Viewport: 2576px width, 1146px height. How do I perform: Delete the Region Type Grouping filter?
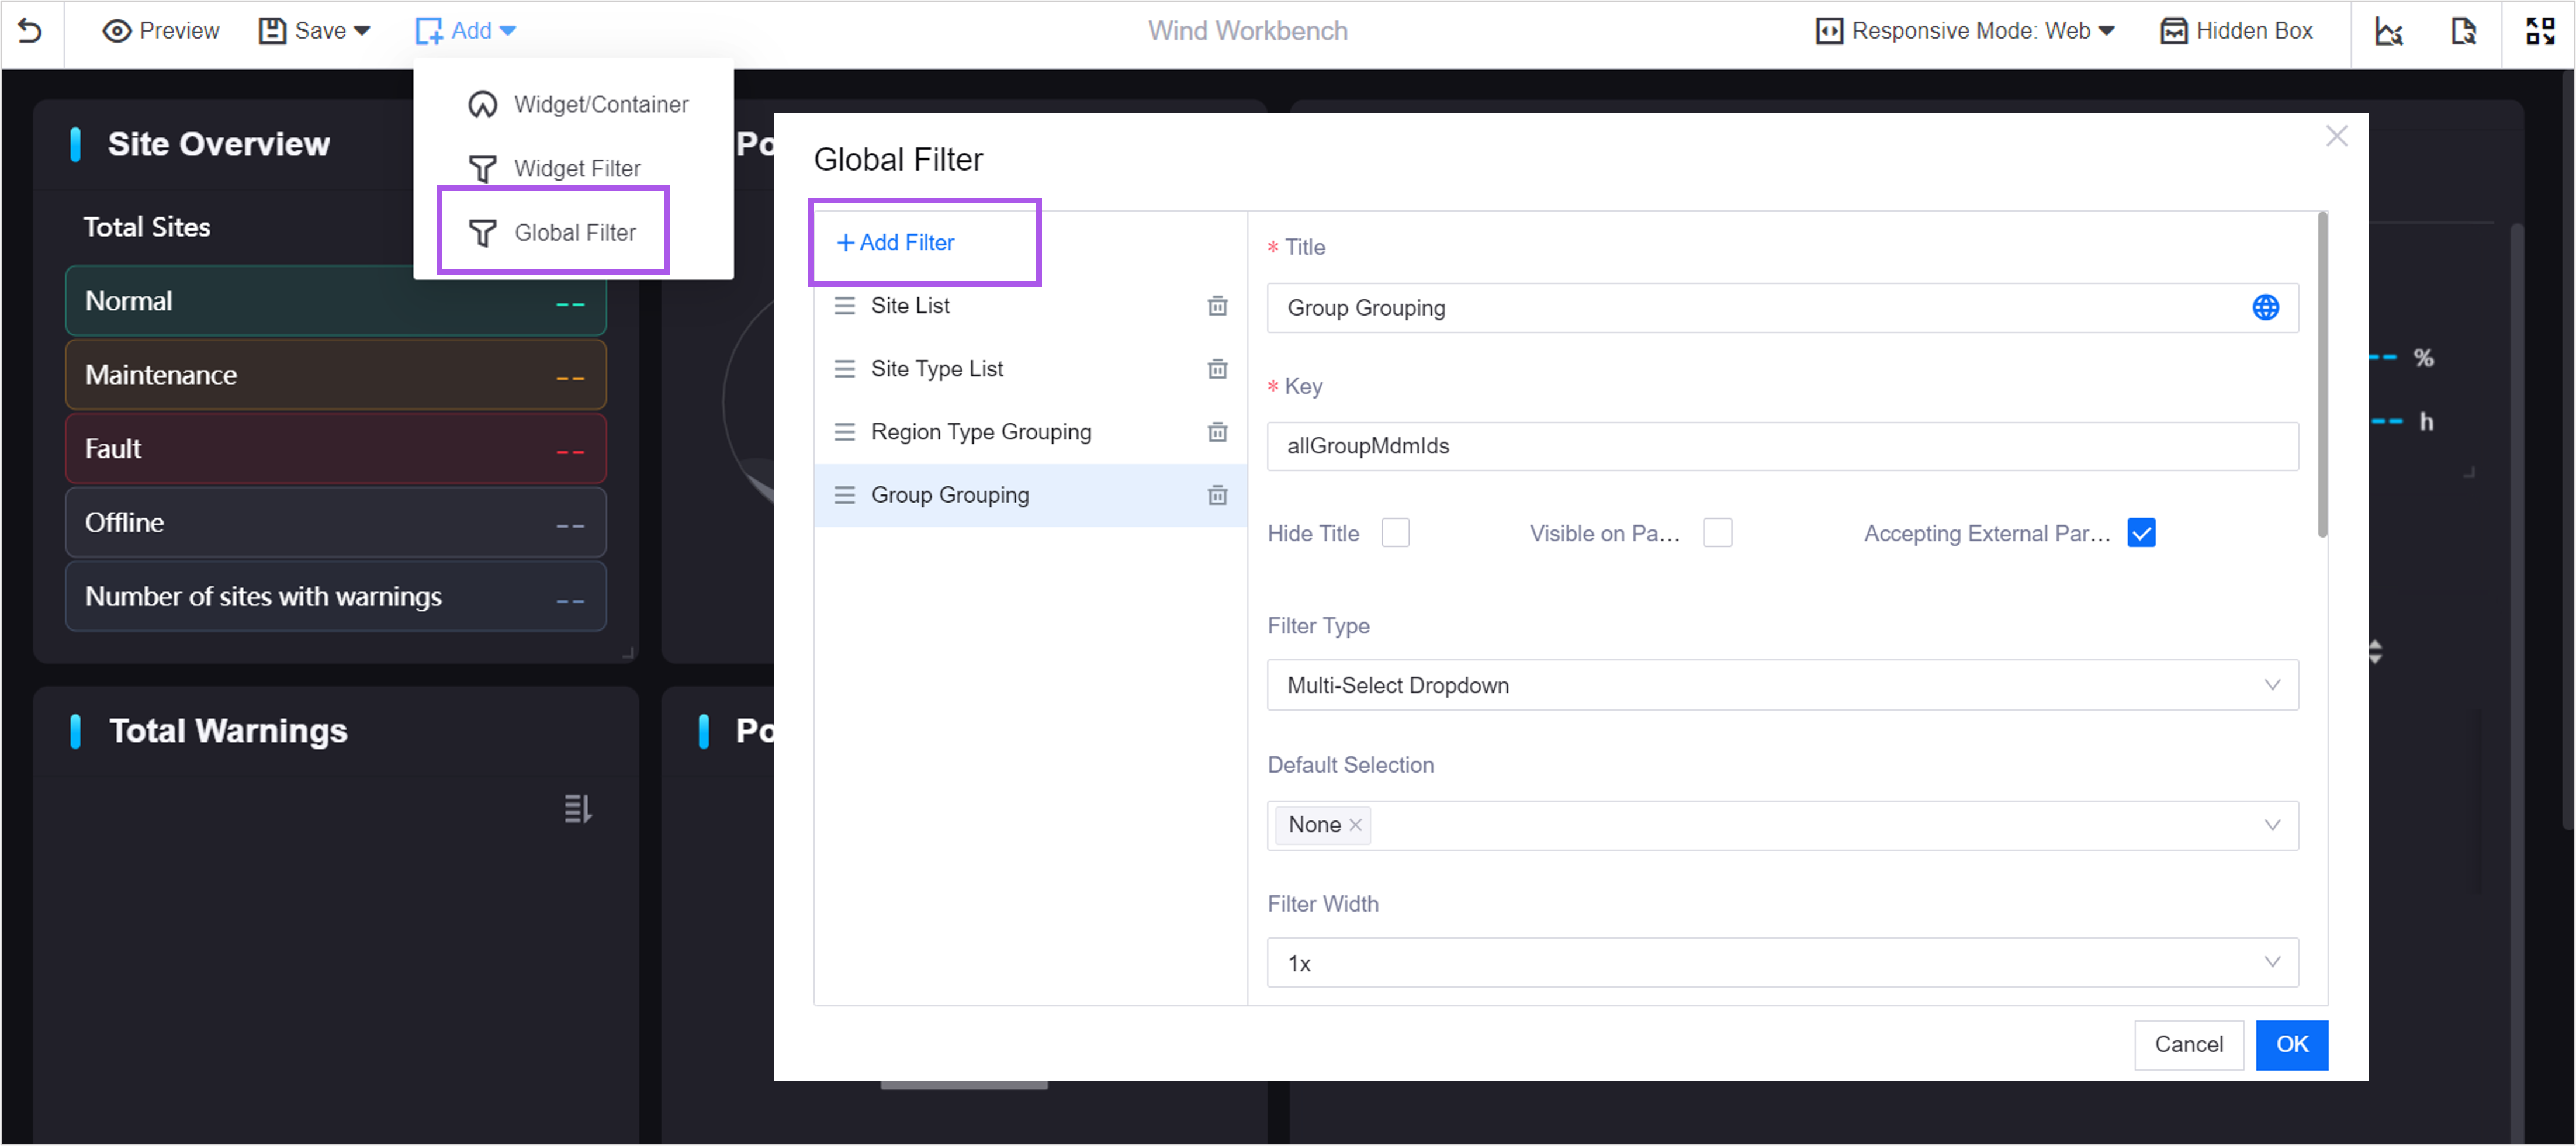point(1217,432)
